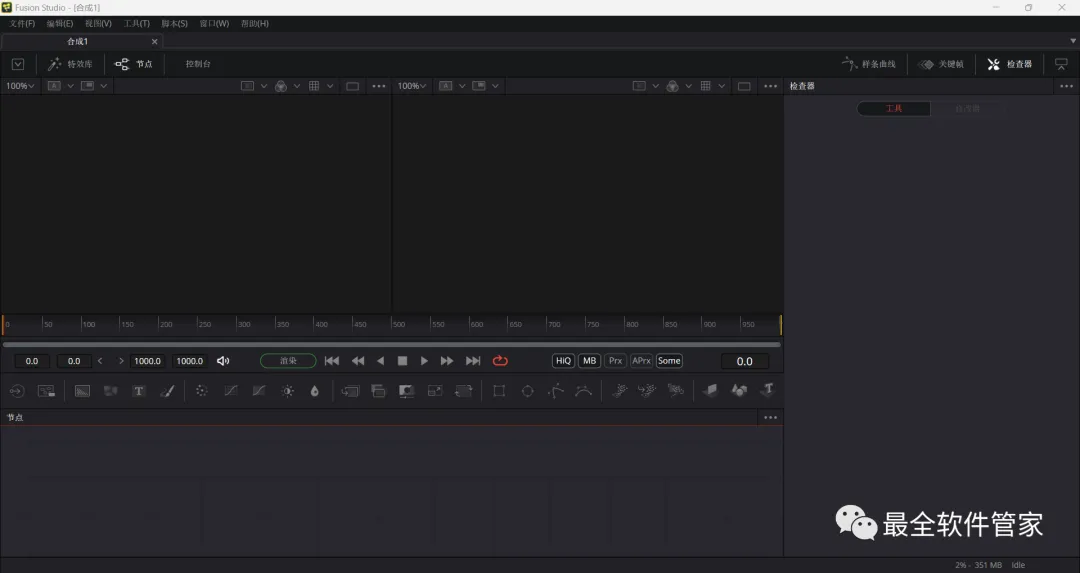Add a Background node from the toolbar
Screen dimensions: 1080x573
pyautogui.click(x=82, y=391)
